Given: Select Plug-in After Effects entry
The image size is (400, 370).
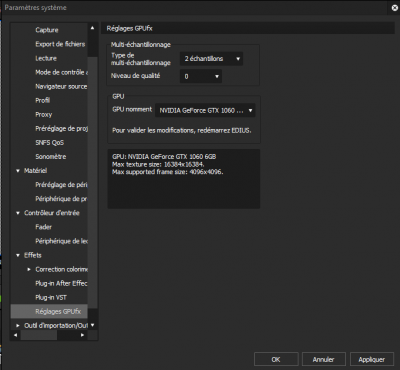Looking at the screenshot, I should (x=61, y=283).
